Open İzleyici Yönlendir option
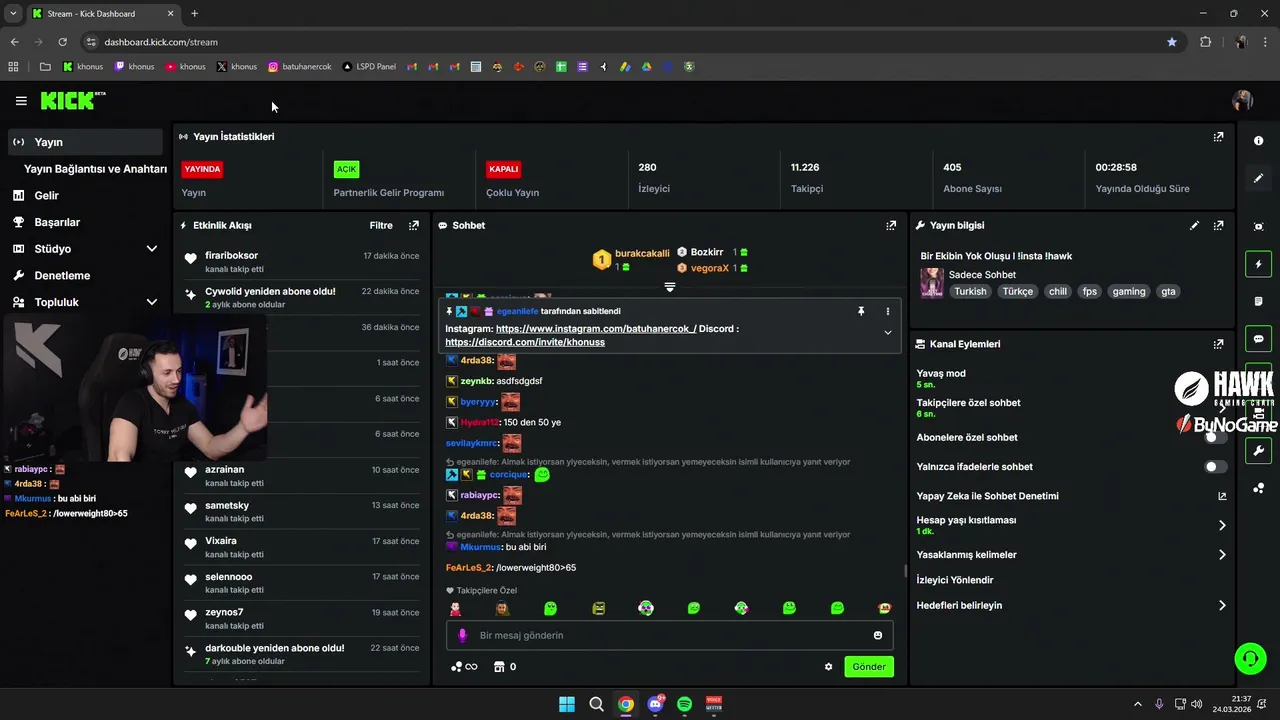This screenshot has height=720, width=1280. 955,580
